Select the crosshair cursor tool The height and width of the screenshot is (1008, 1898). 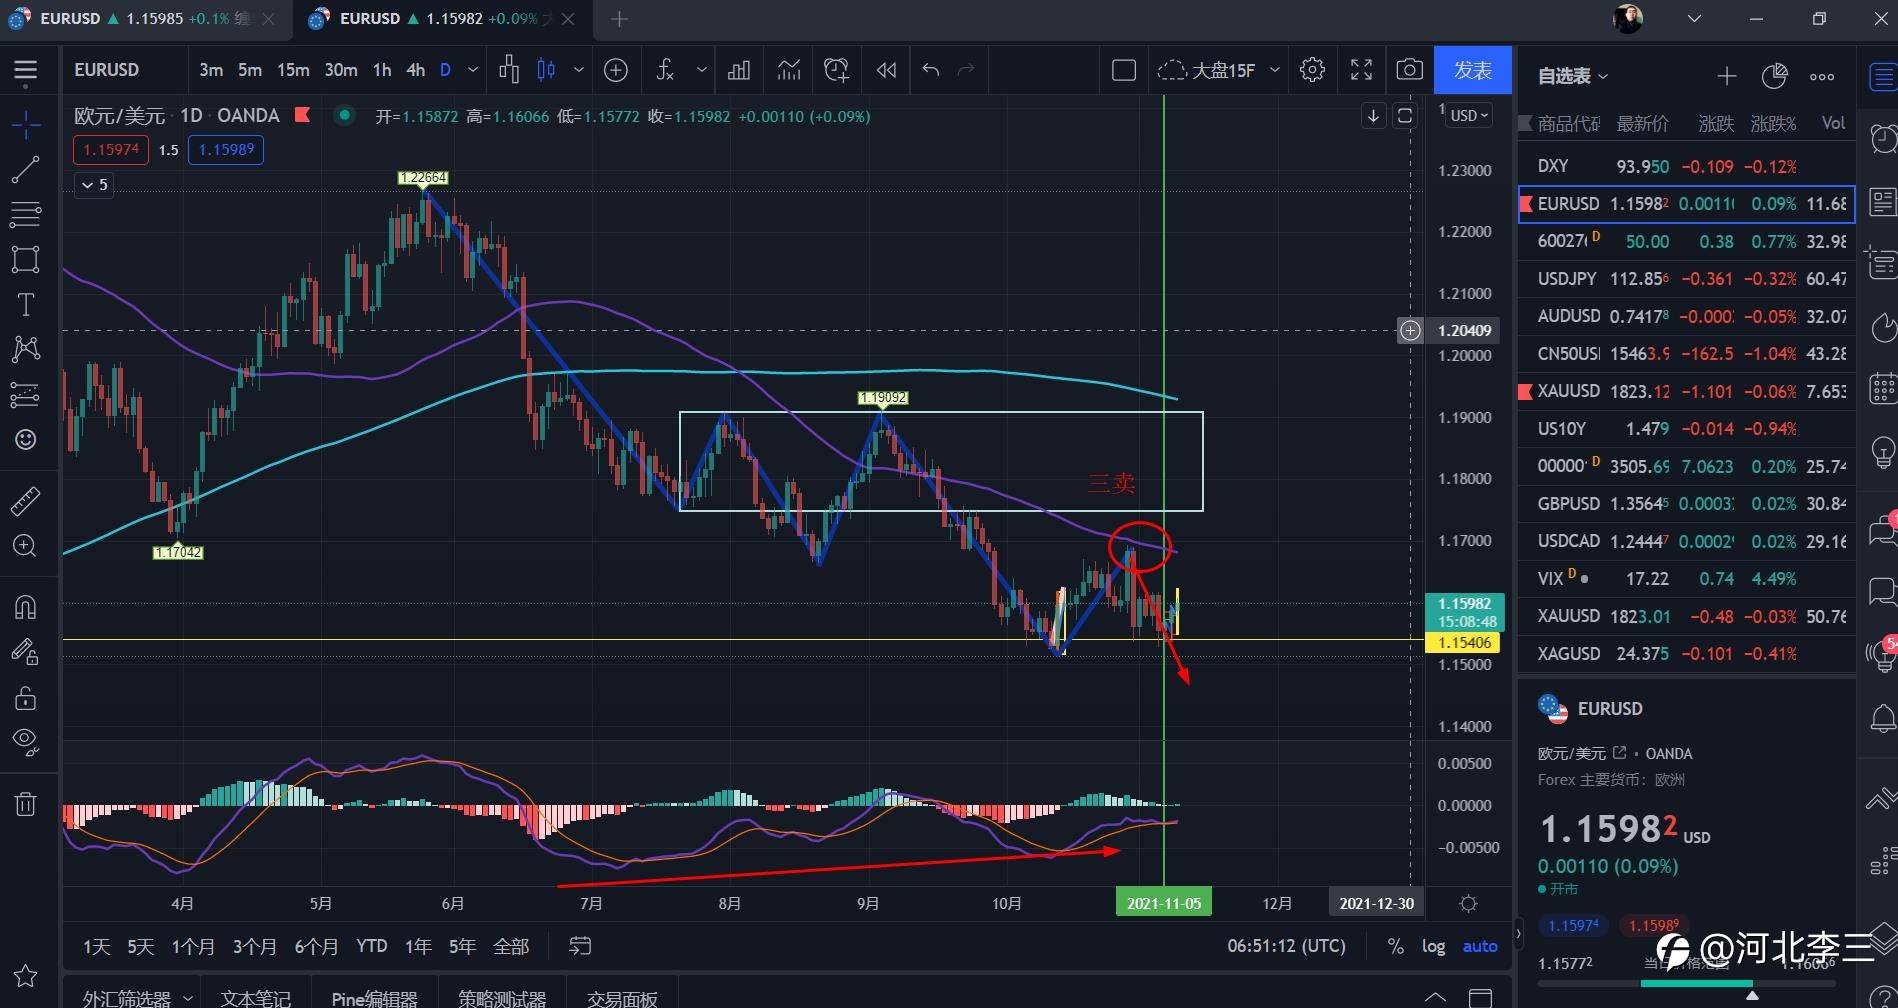pos(26,125)
